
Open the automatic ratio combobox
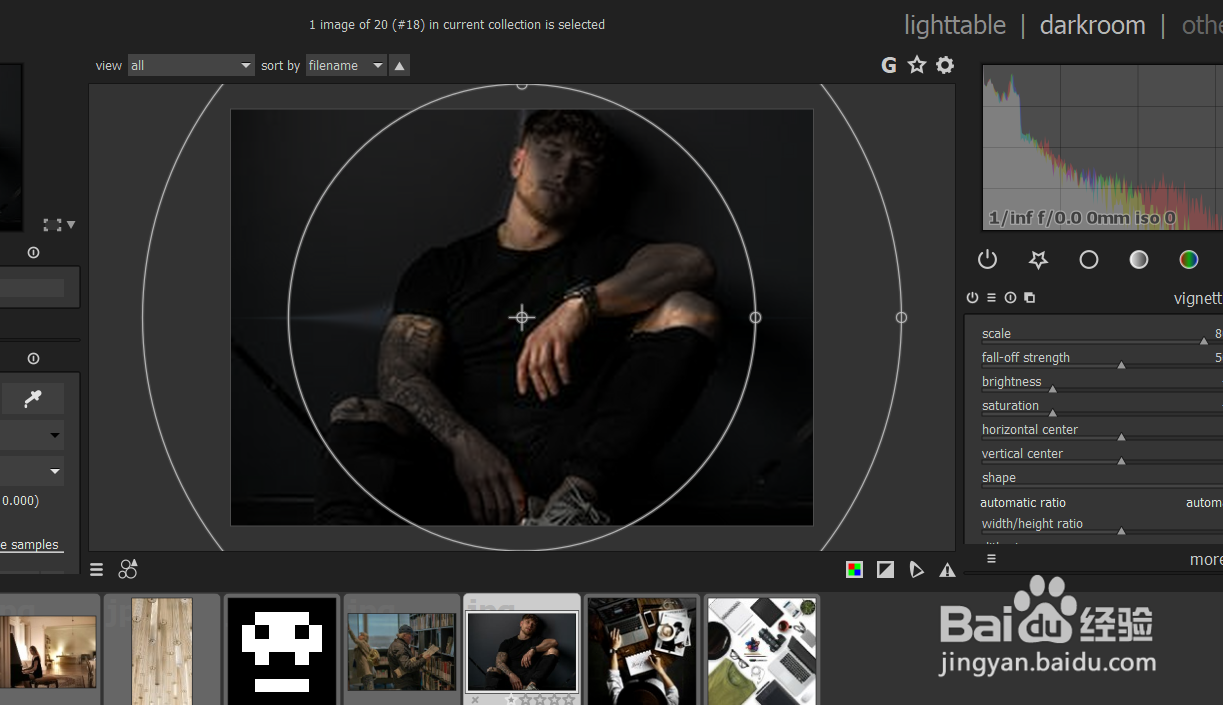pyautogui.click(x=1100, y=503)
